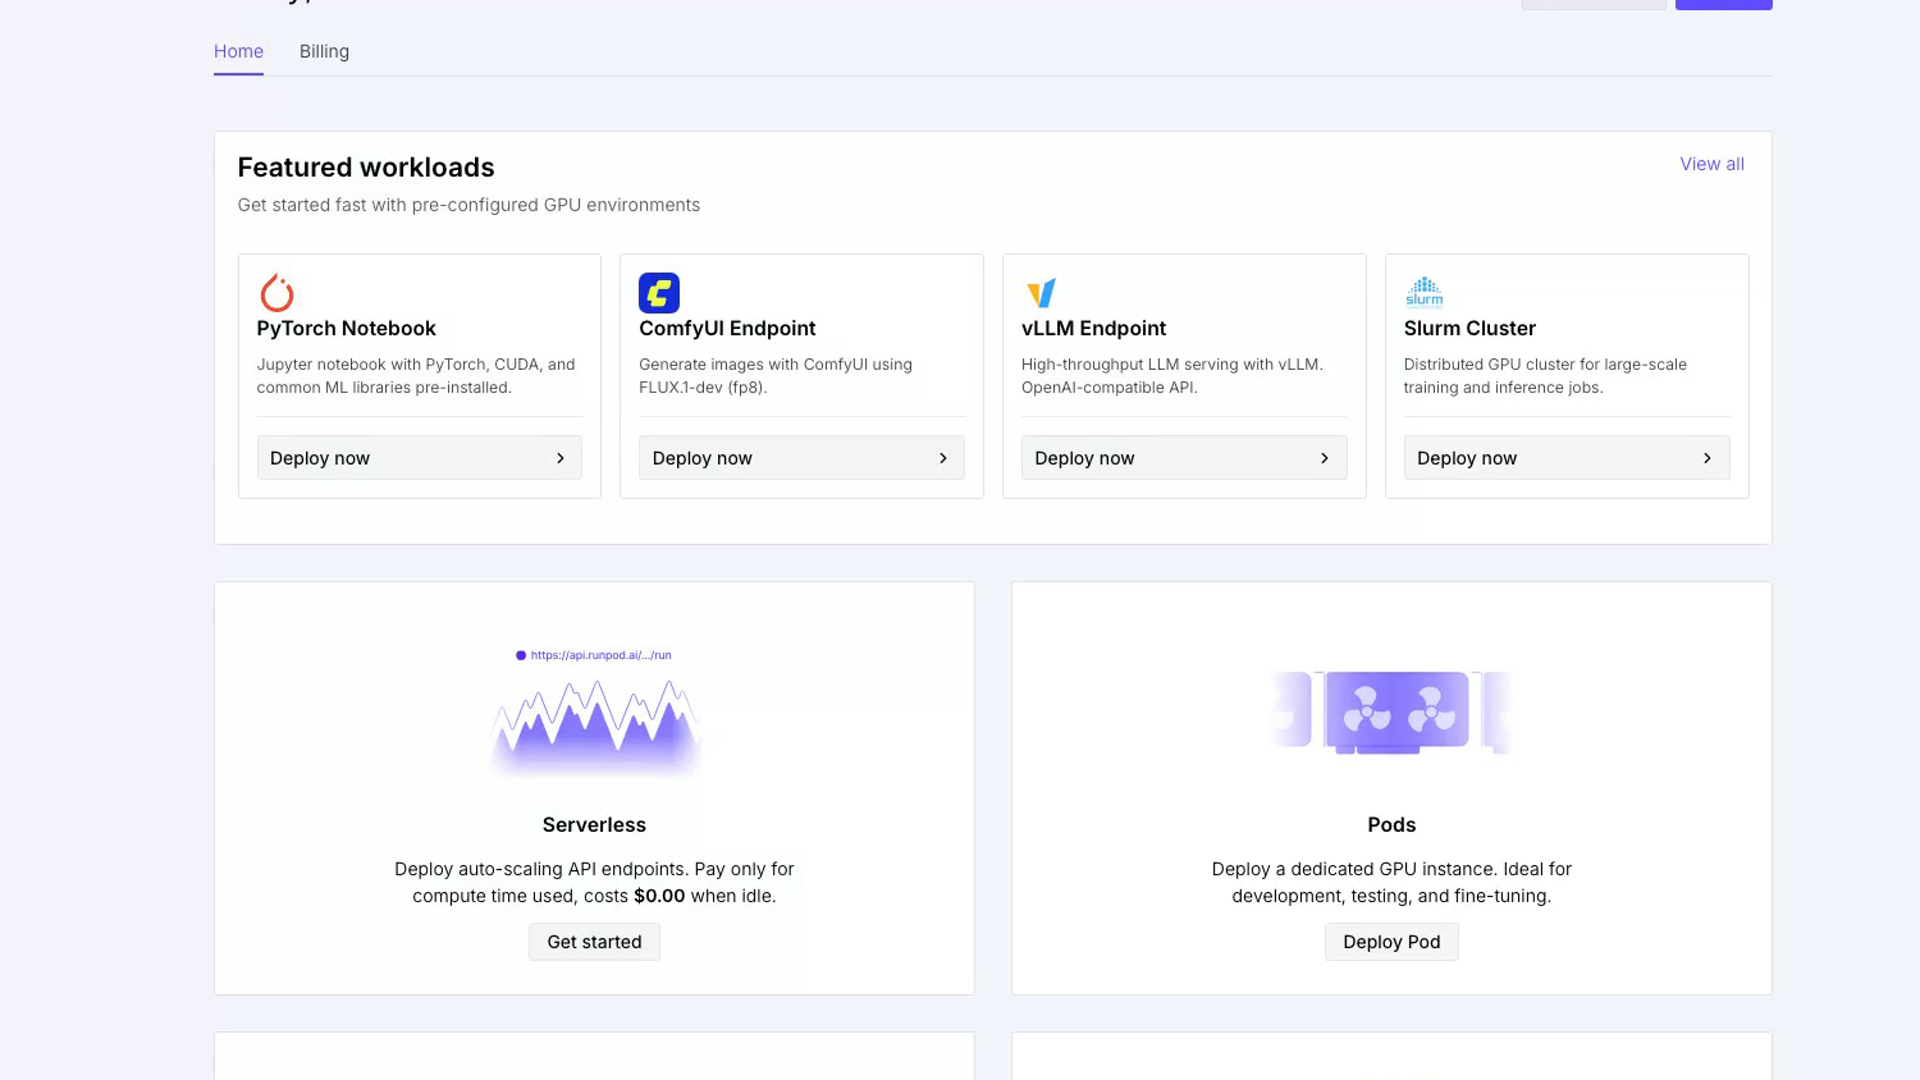Viewport: 1920px width, 1080px height.
Task: Click the PyTorch flame logo icon
Action: click(277, 293)
